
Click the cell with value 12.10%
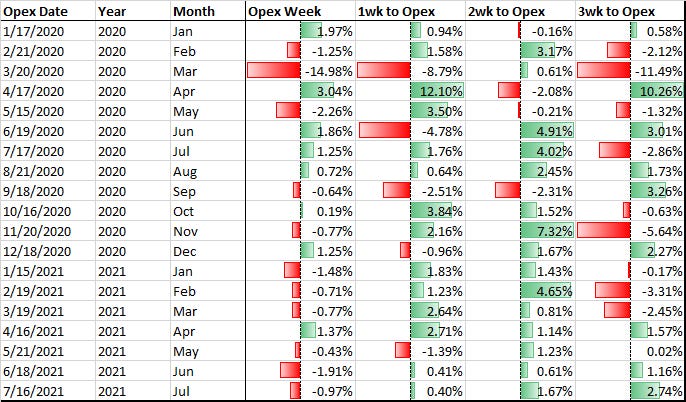pos(410,91)
